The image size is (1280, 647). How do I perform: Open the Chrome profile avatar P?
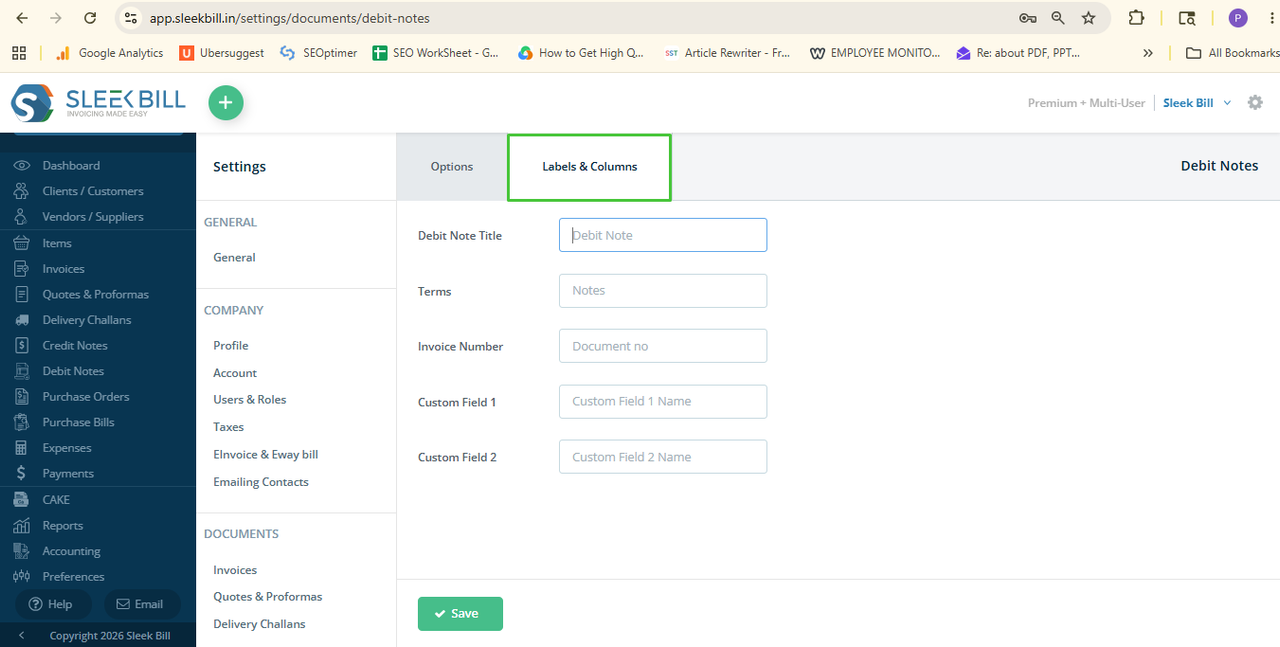[x=1238, y=18]
